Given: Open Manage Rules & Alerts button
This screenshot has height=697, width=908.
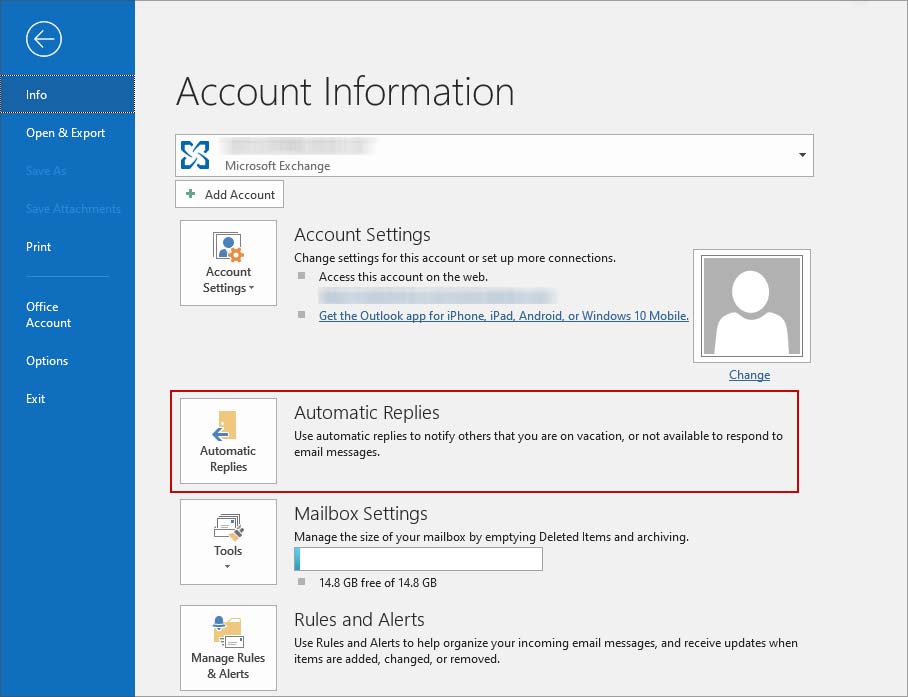Looking at the screenshot, I should tap(228, 648).
